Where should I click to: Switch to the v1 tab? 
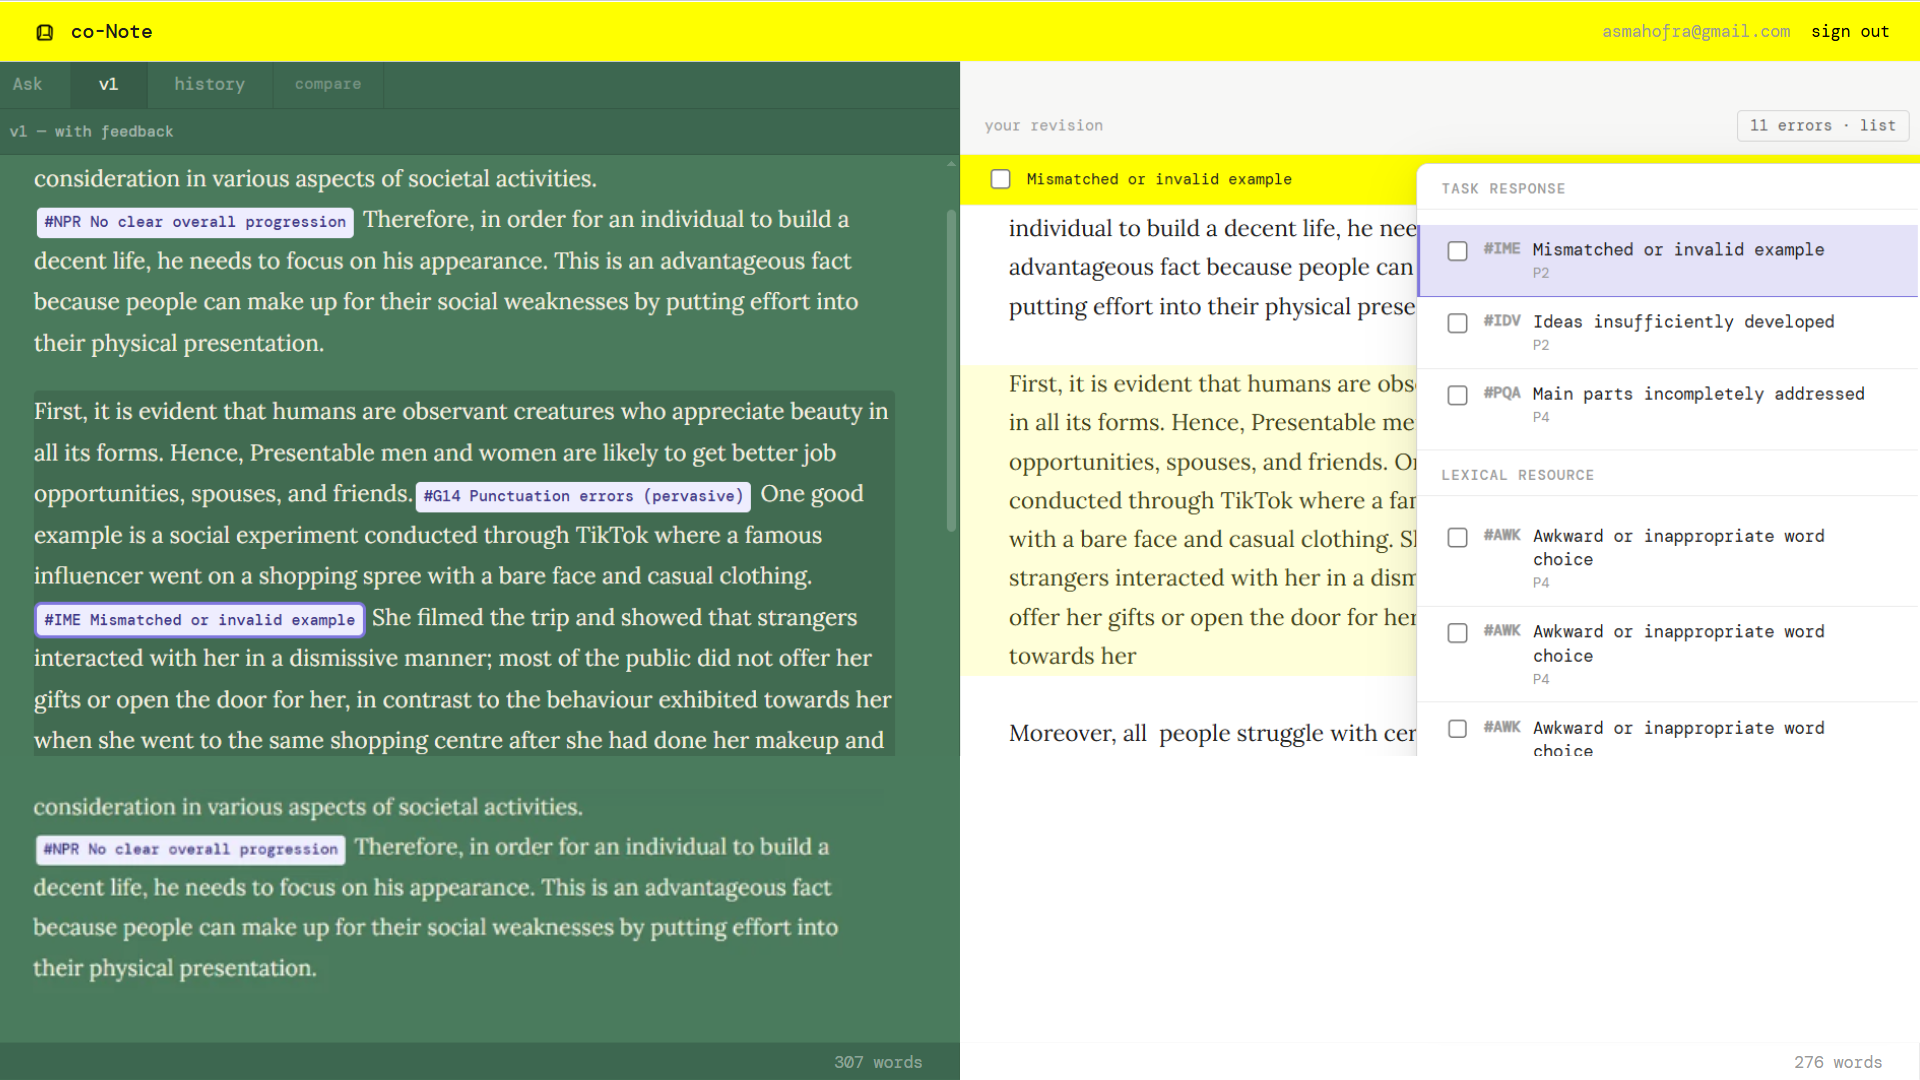pos(109,85)
